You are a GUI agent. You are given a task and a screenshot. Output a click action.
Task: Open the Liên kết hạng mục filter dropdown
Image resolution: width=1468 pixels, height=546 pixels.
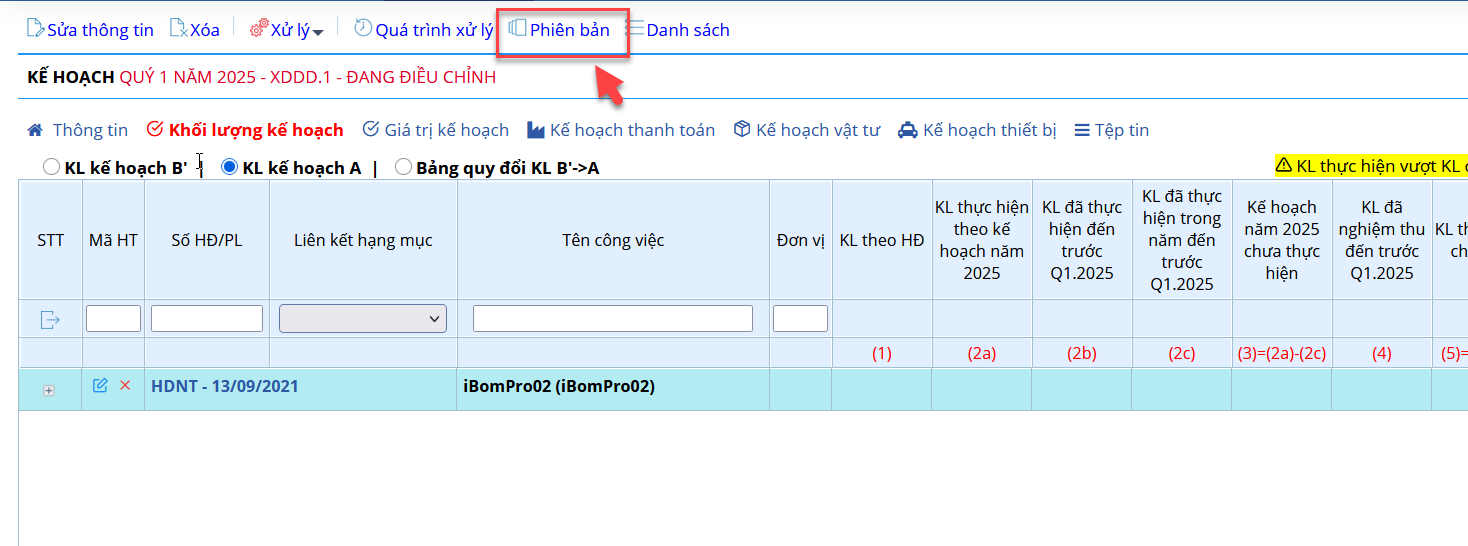click(363, 319)
